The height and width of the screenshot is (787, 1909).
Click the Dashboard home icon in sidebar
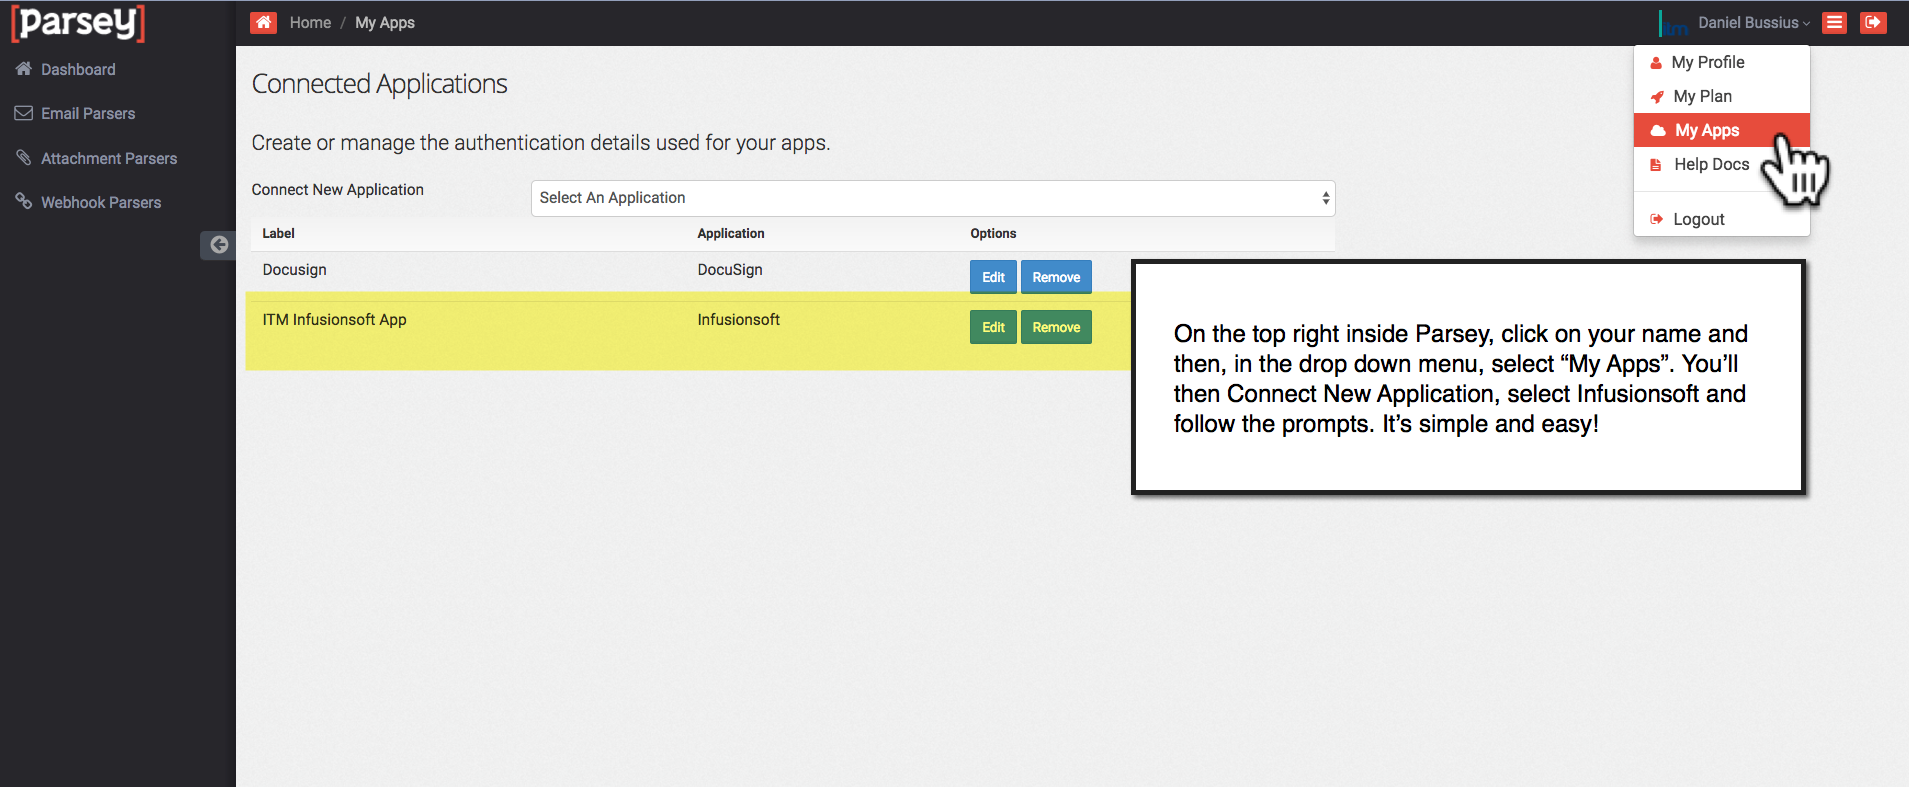click(24, 69)
